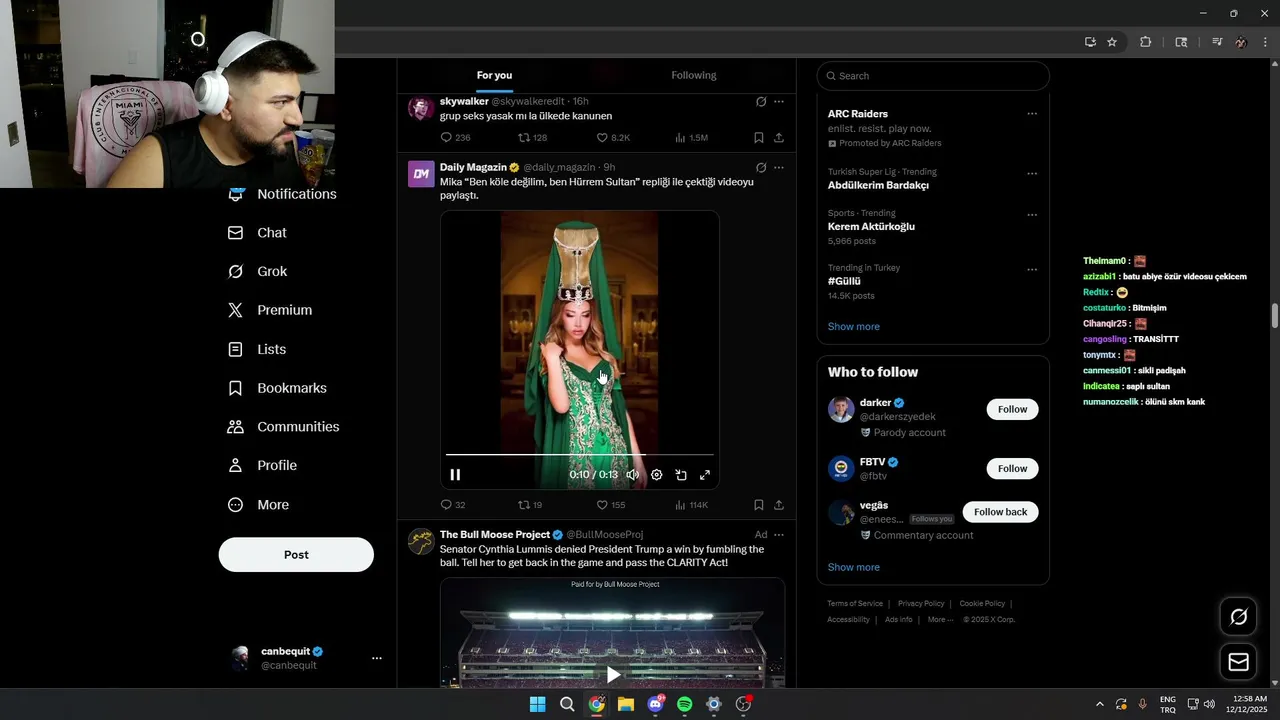Enter fullscreen for the video
The image size is (1280, 720).
coord(705,475)
